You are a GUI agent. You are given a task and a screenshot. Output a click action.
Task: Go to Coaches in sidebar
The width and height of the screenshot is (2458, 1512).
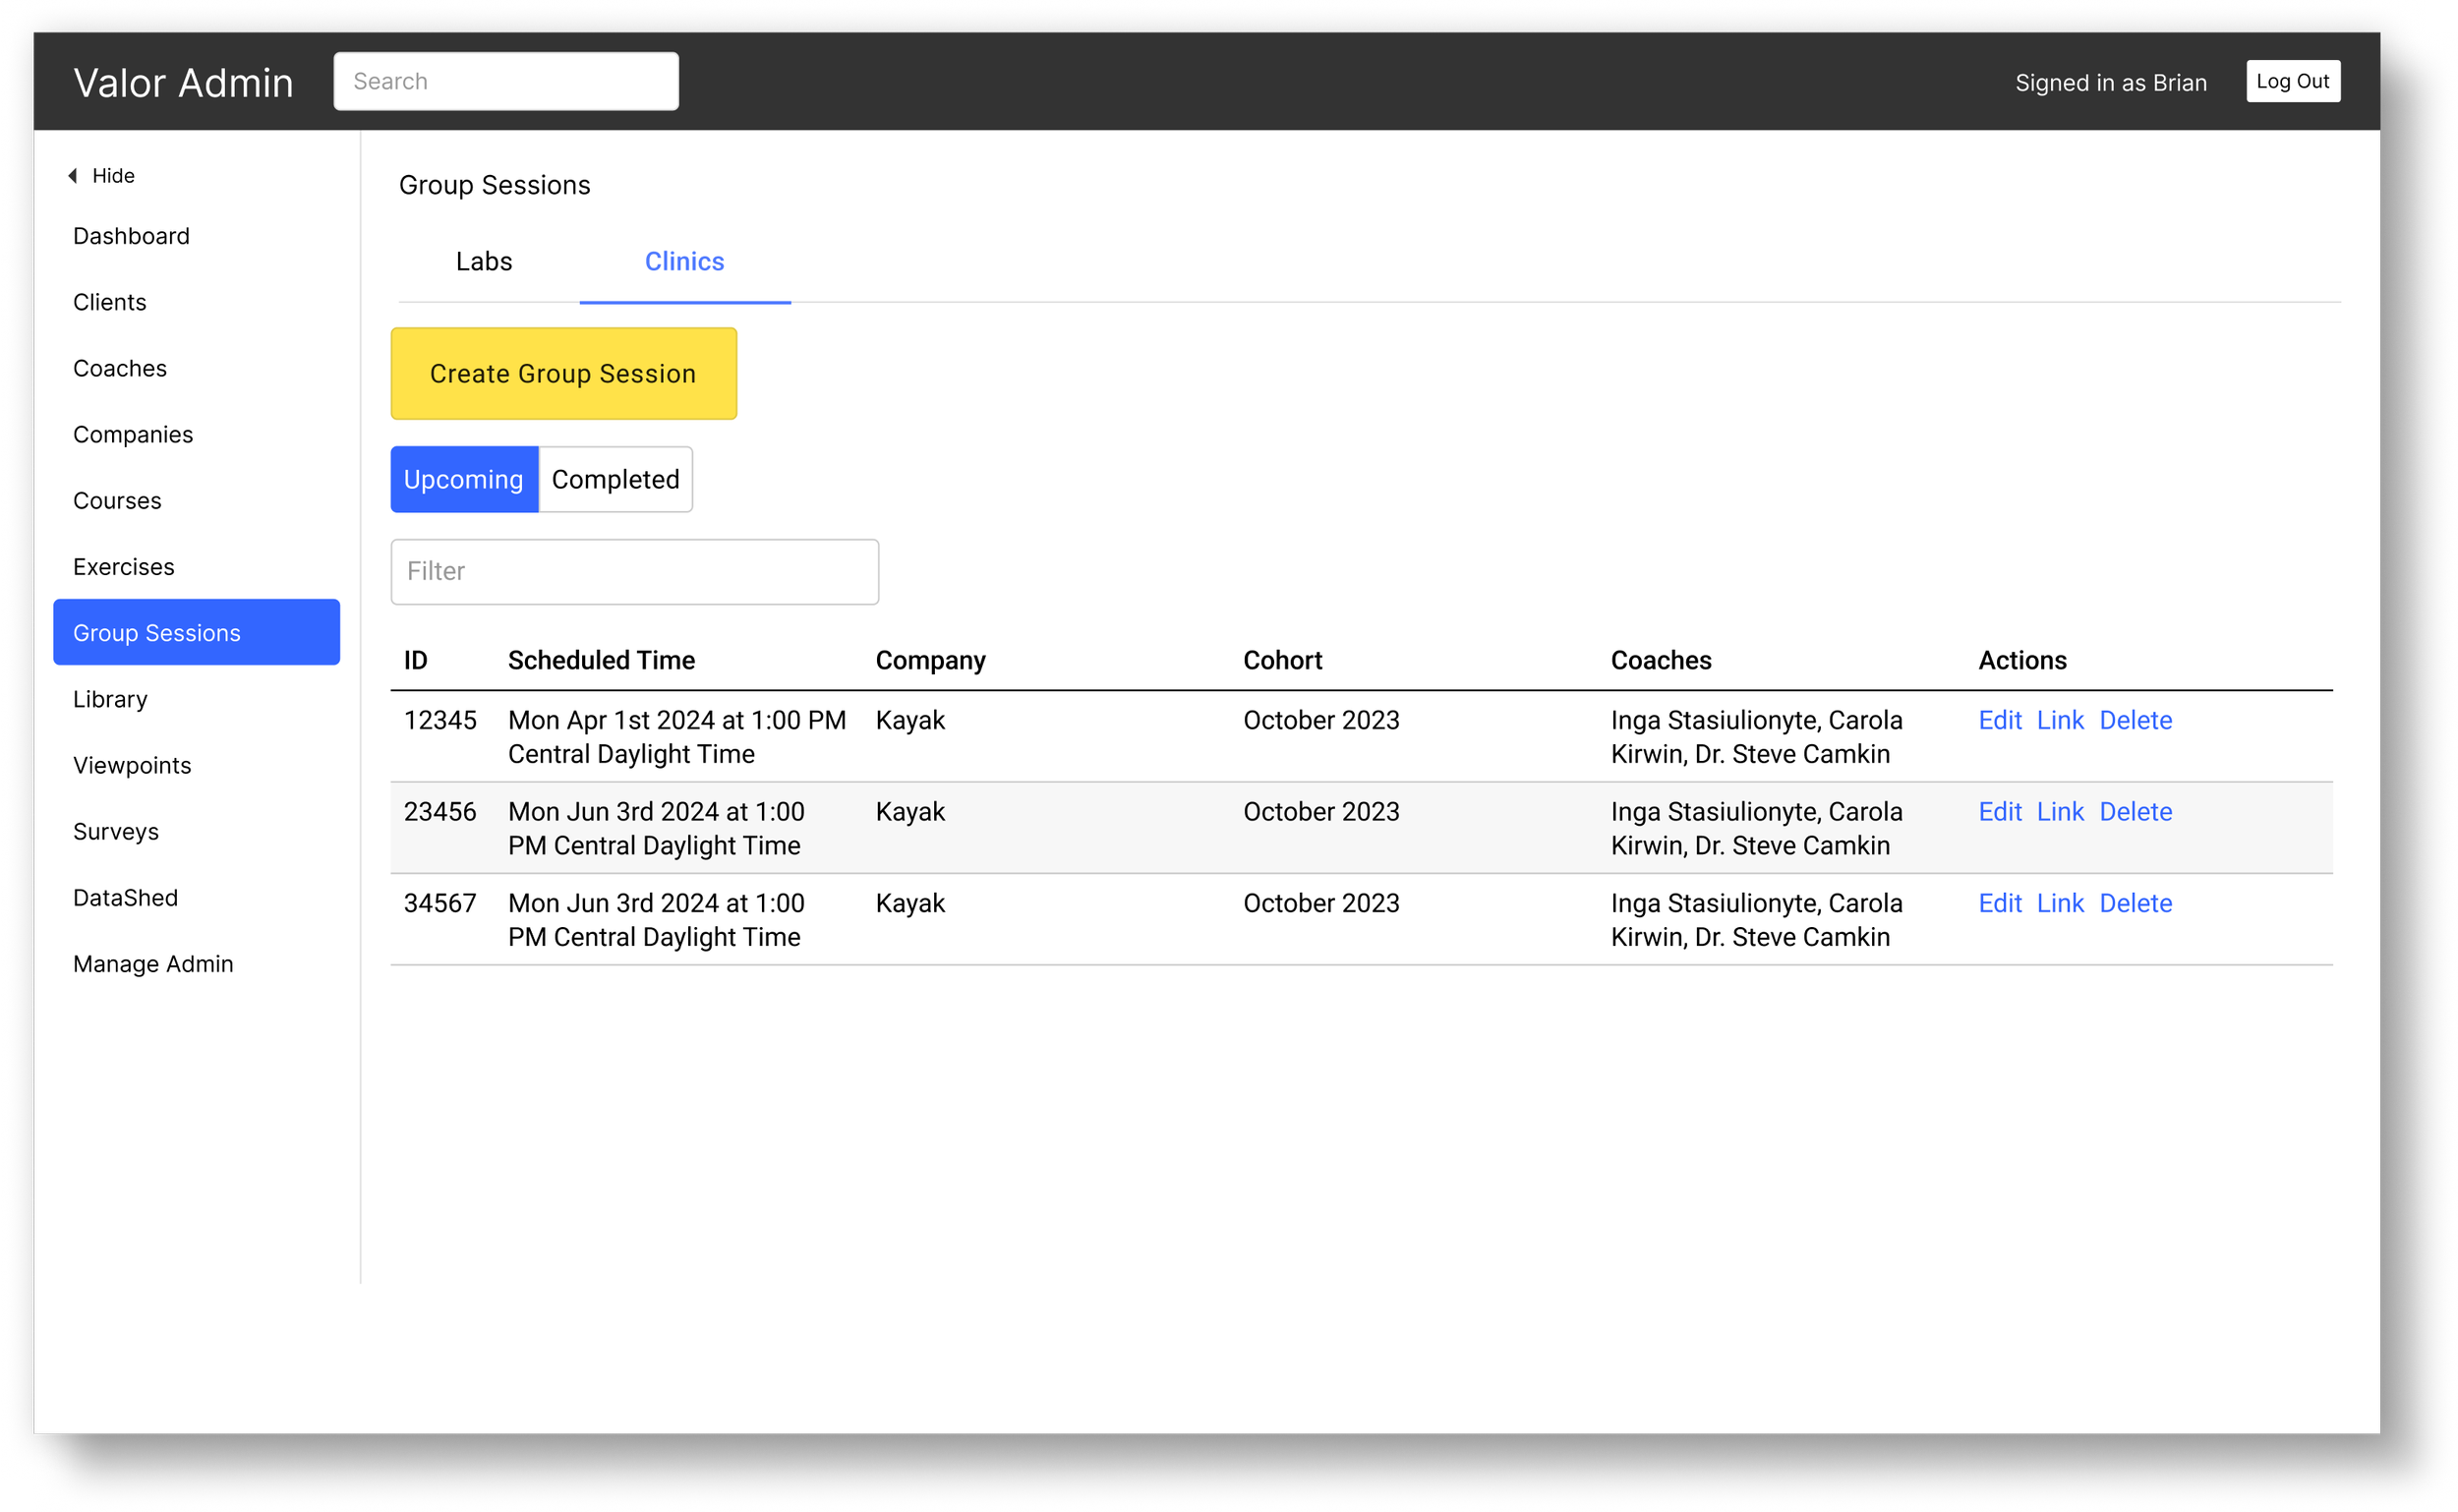pyautogui.click(x=120, y=369)
